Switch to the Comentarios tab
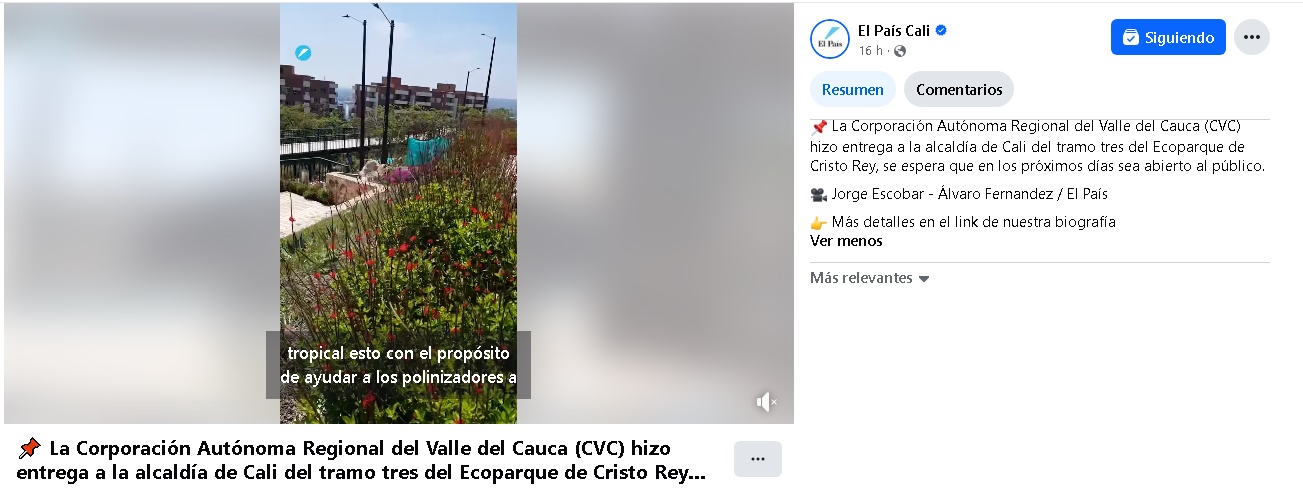The width and height of the screenshot is (1303, 492). point(959,90)
